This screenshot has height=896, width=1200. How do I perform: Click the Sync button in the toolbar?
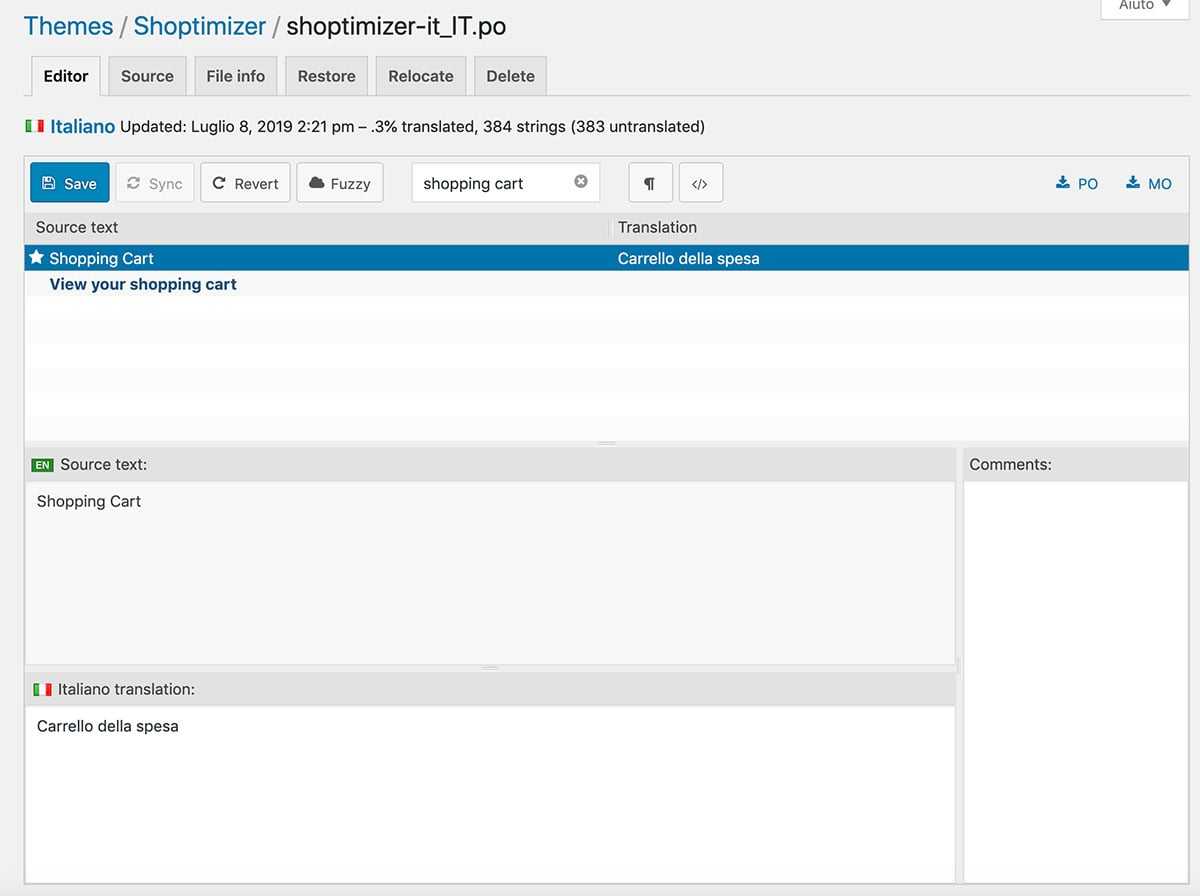[x=155, y=183]
